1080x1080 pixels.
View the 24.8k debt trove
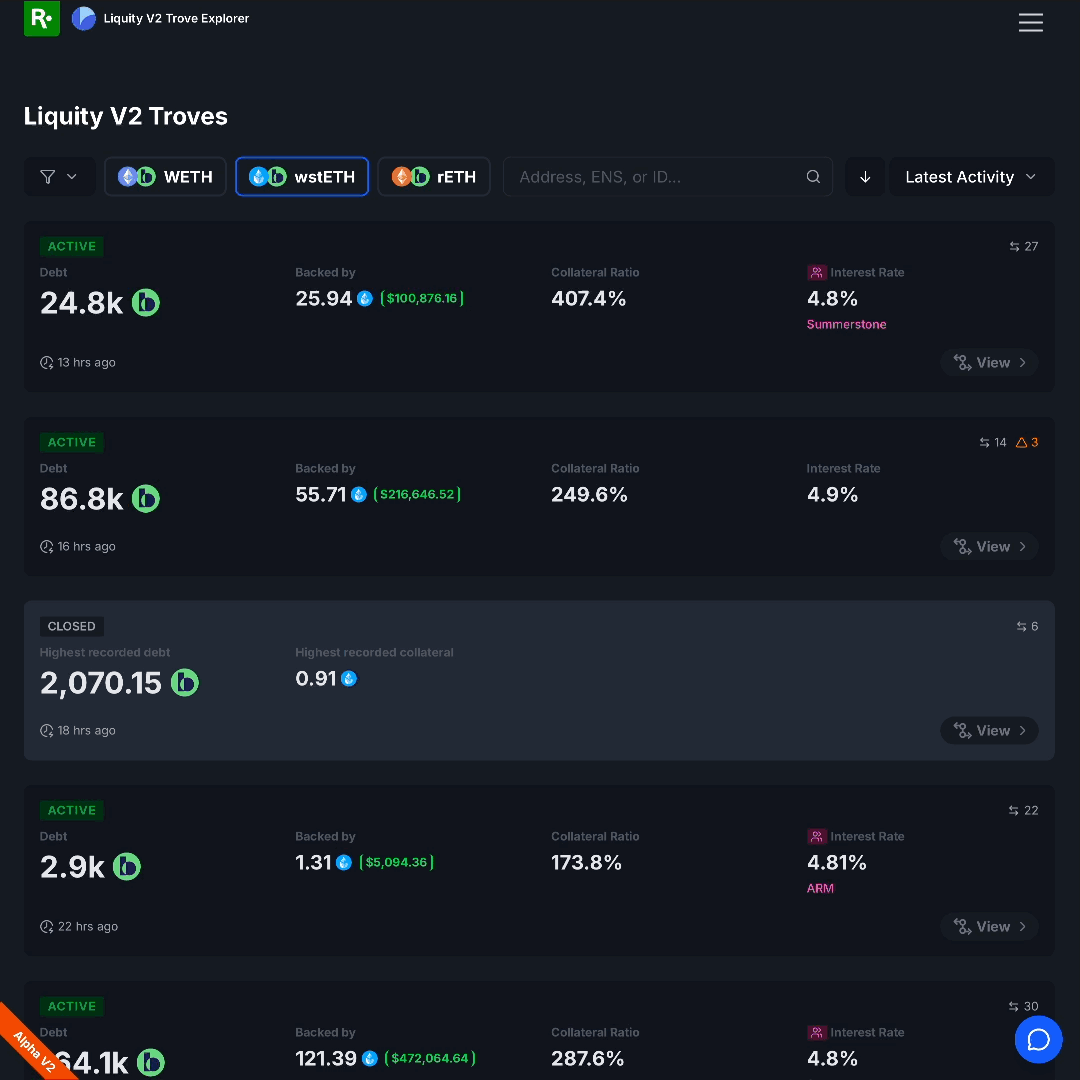[989, 363]
